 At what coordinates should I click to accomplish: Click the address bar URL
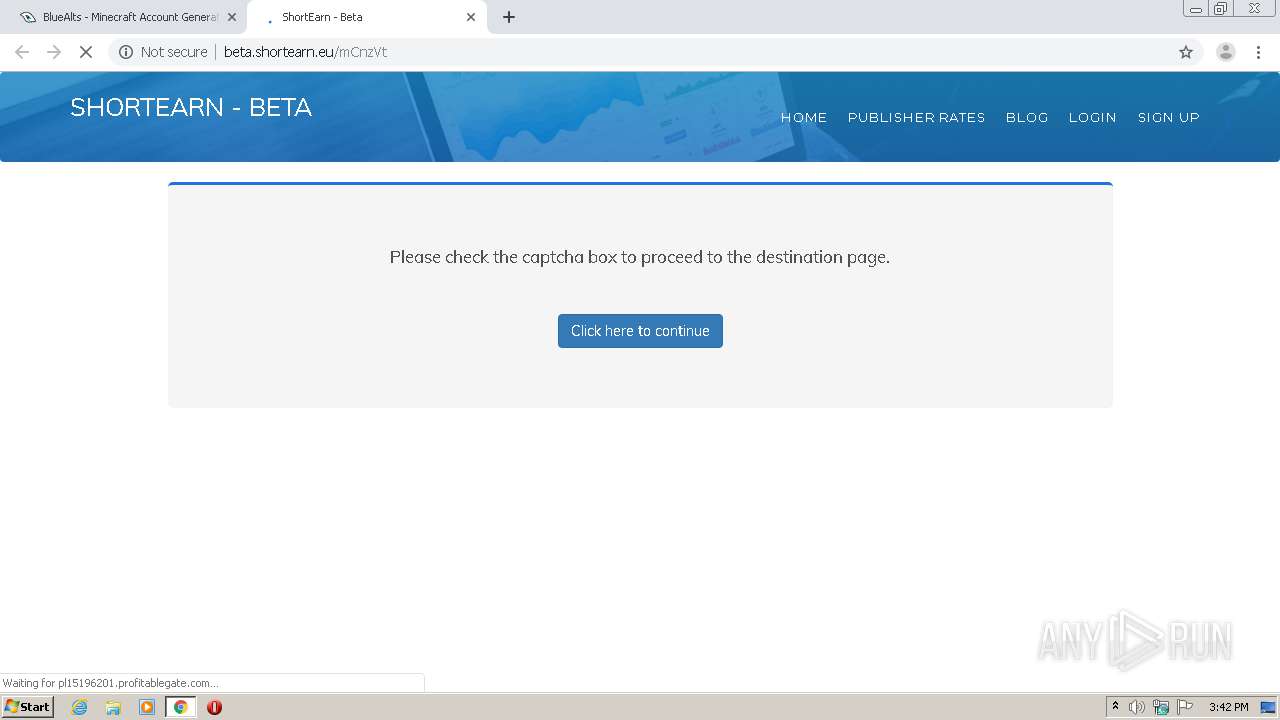click(305, 52)
